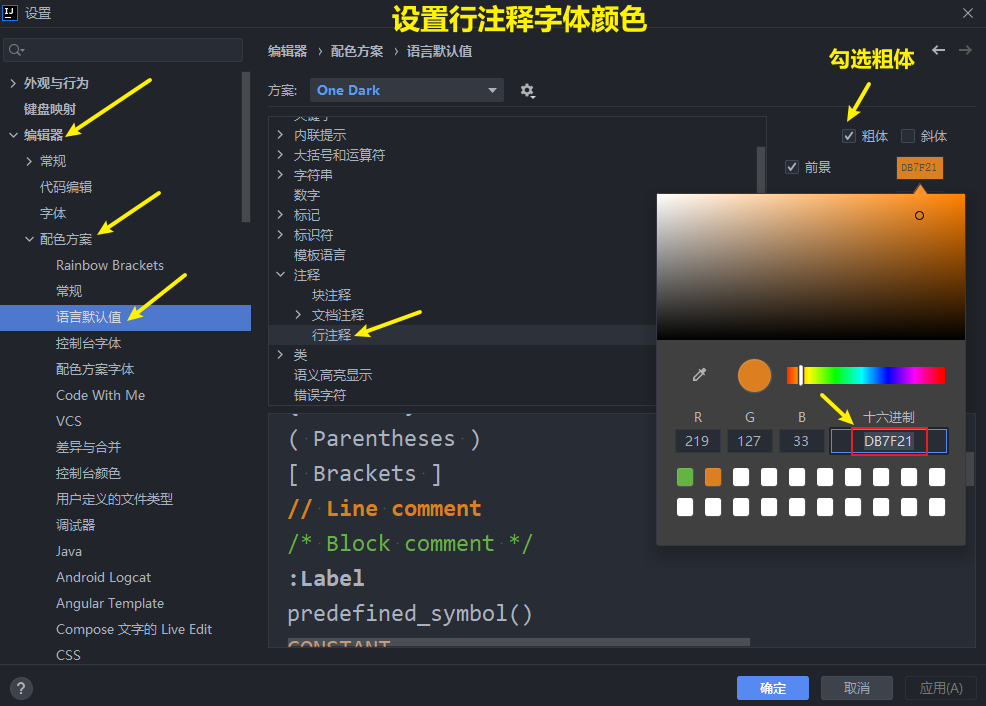This screenshot has height=706, width=986.
Task: Select 控制台字体 in the settings sidebar
Action: coord(88,343)
